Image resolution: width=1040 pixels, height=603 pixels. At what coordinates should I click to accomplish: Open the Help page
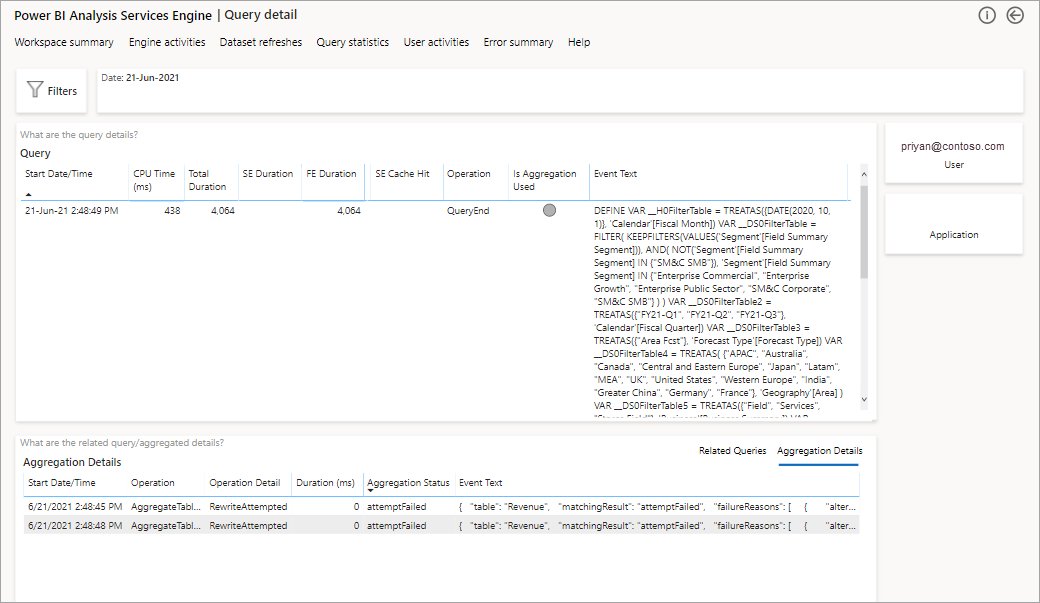click(578, 42)
